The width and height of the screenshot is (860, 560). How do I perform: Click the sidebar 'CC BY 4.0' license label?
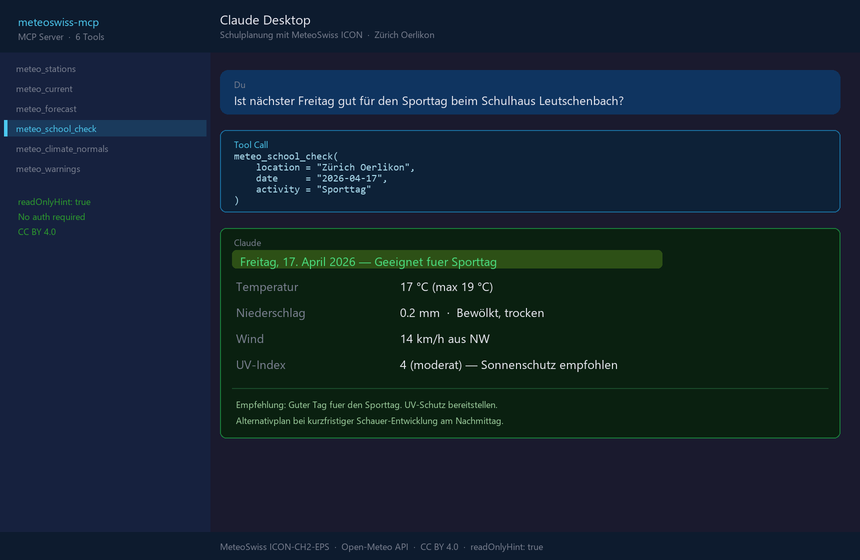37,232
